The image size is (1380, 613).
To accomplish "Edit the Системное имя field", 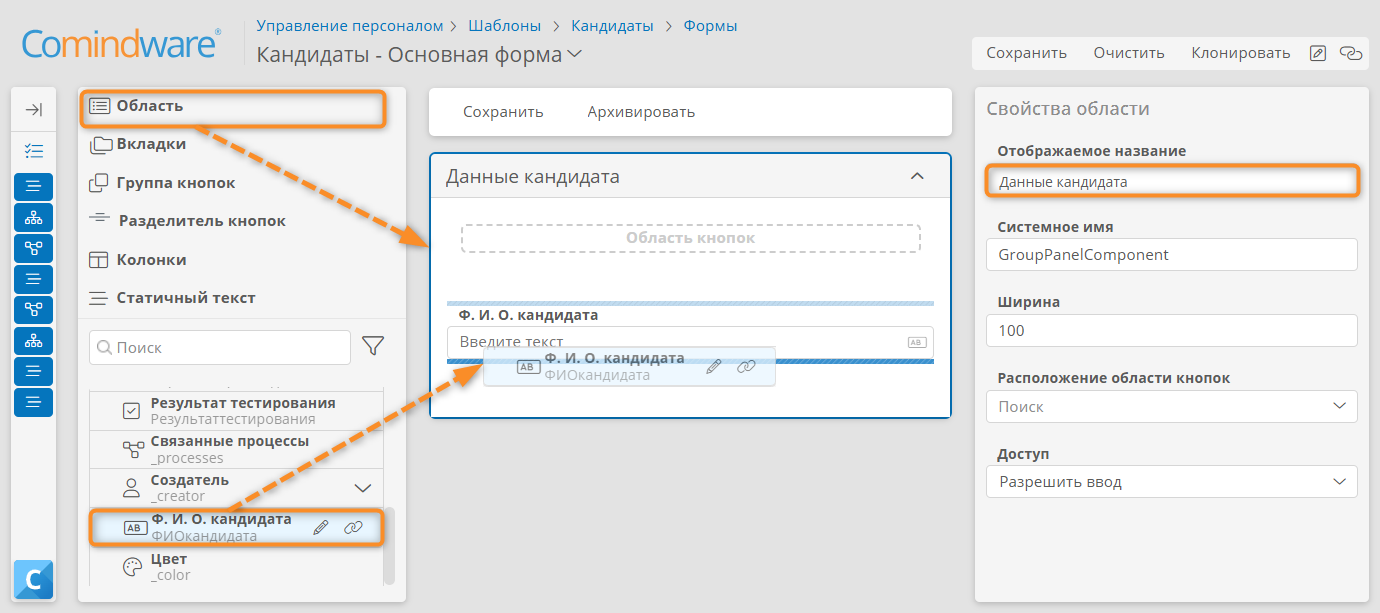I will pos(1171,254).
